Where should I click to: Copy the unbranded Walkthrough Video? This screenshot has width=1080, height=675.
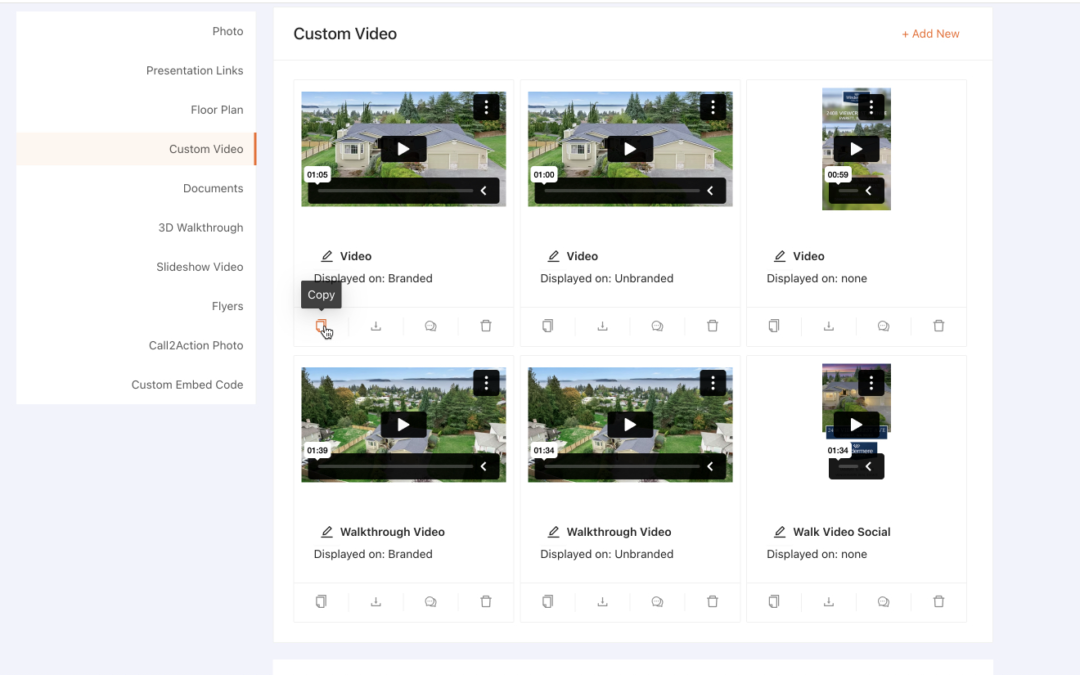pos(547,601)
